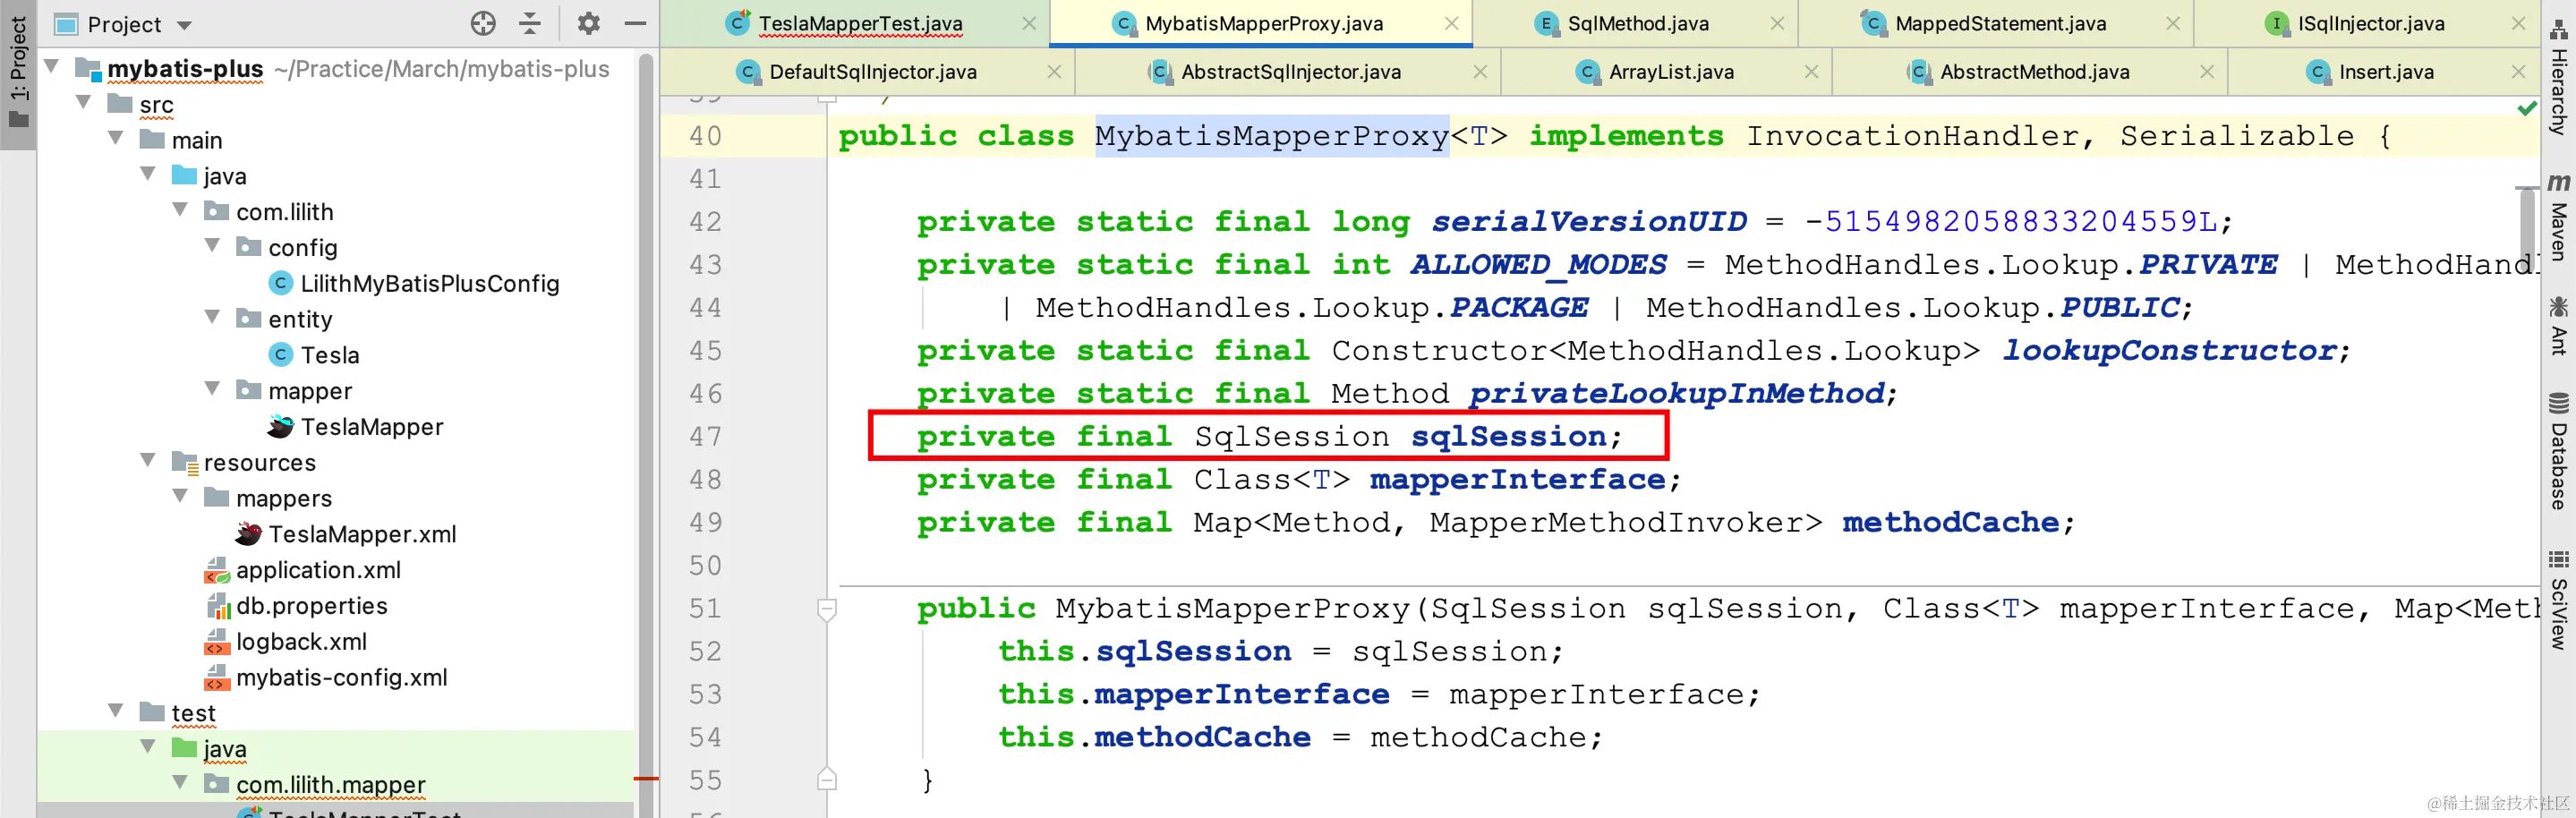Open AbstractMethod.java tab
This screenshot has height=818, width=2576.
(2034, 72)
